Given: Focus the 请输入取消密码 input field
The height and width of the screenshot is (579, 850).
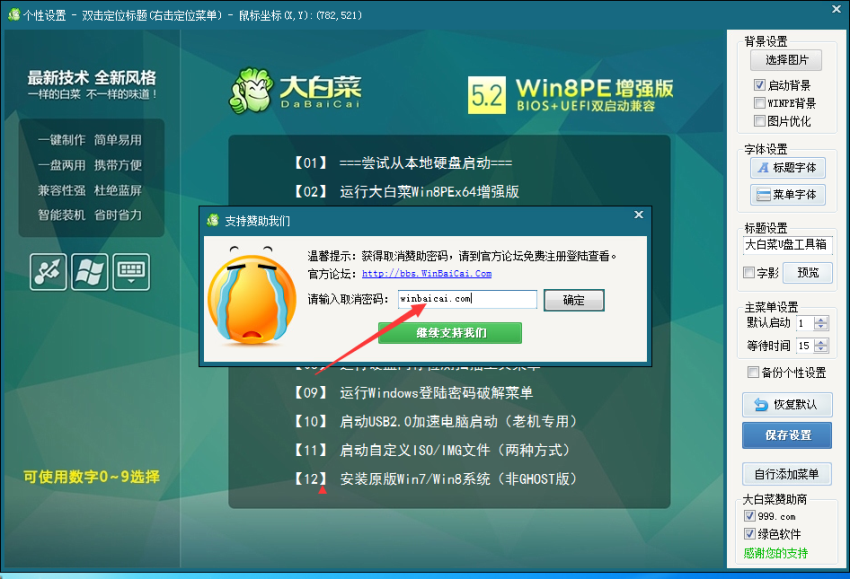Looking at the screenshot, I should point(467,299).
